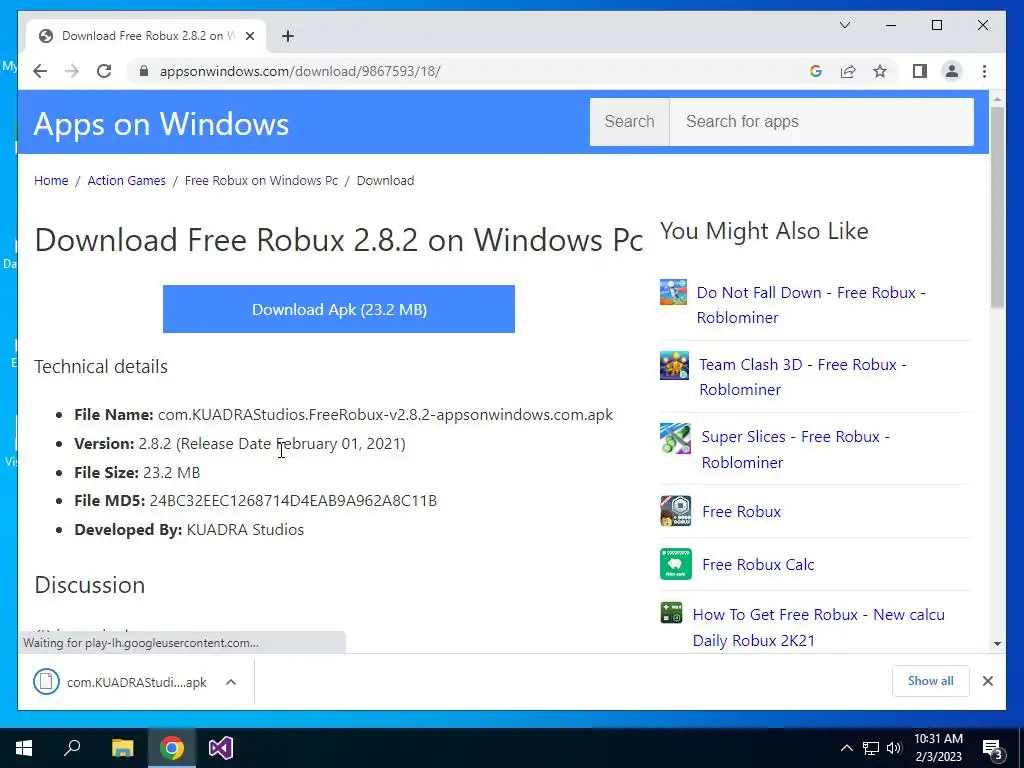1024x768 pixels.
Task: Share this page using the share icon
Action: click(848, 71)
